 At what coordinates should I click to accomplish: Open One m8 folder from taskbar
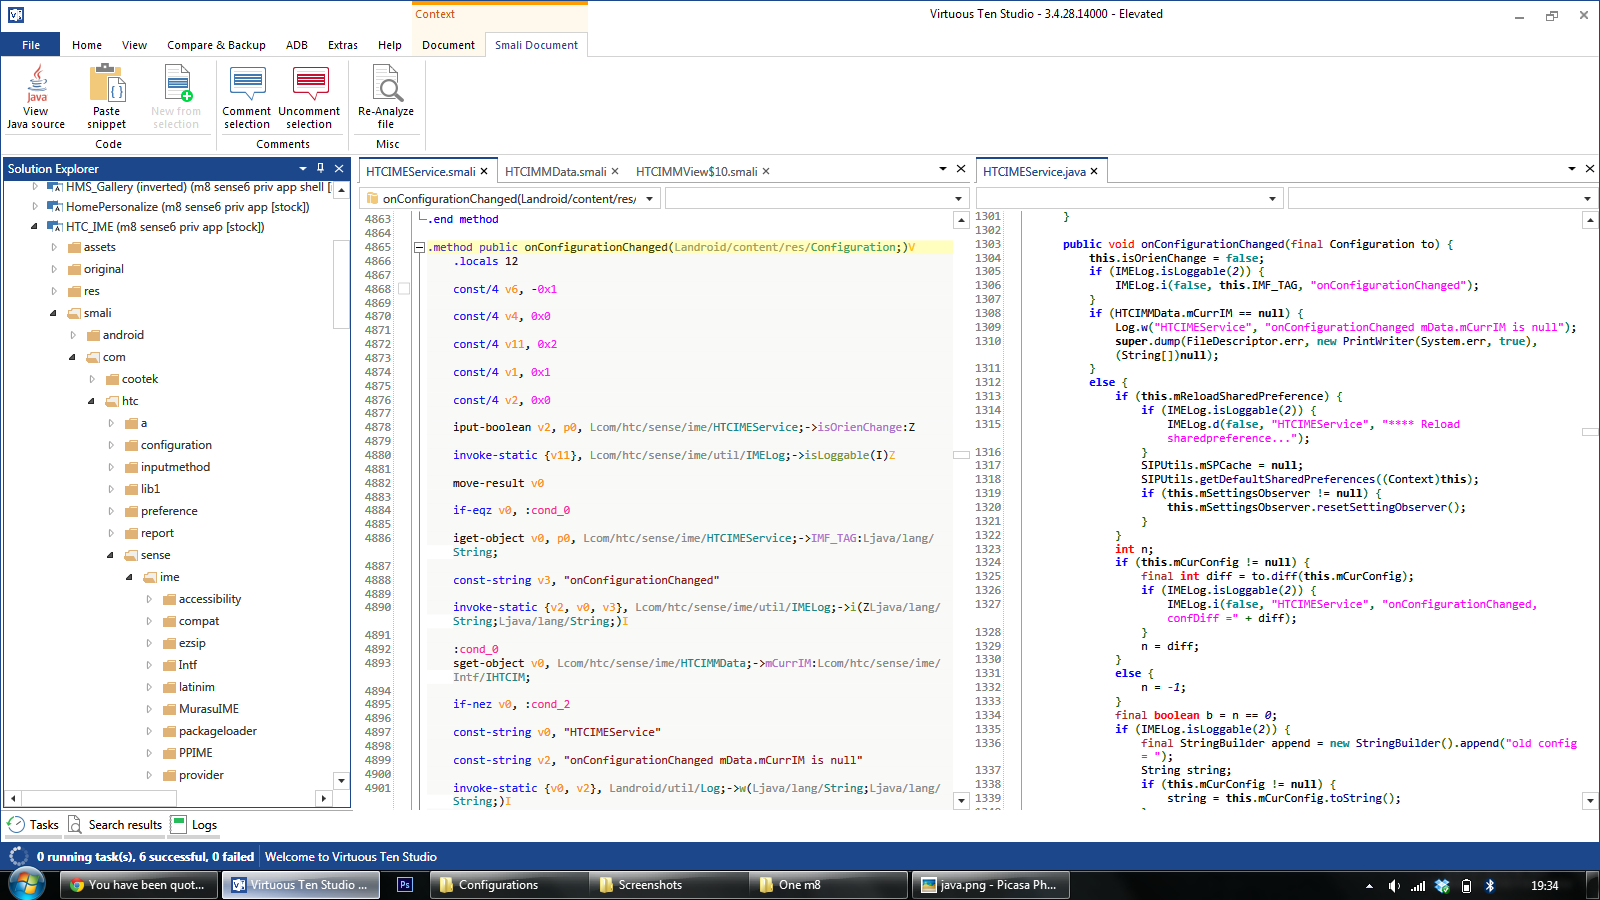pos(829,885)
